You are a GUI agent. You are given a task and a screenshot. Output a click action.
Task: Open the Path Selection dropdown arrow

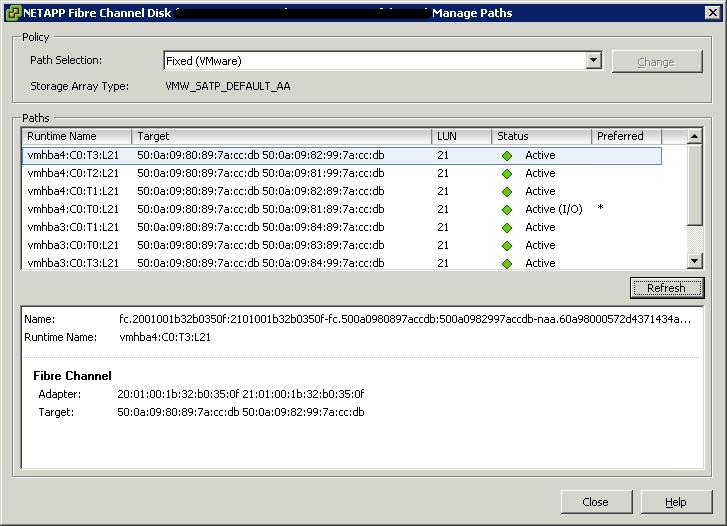click(x=593, y=60)
